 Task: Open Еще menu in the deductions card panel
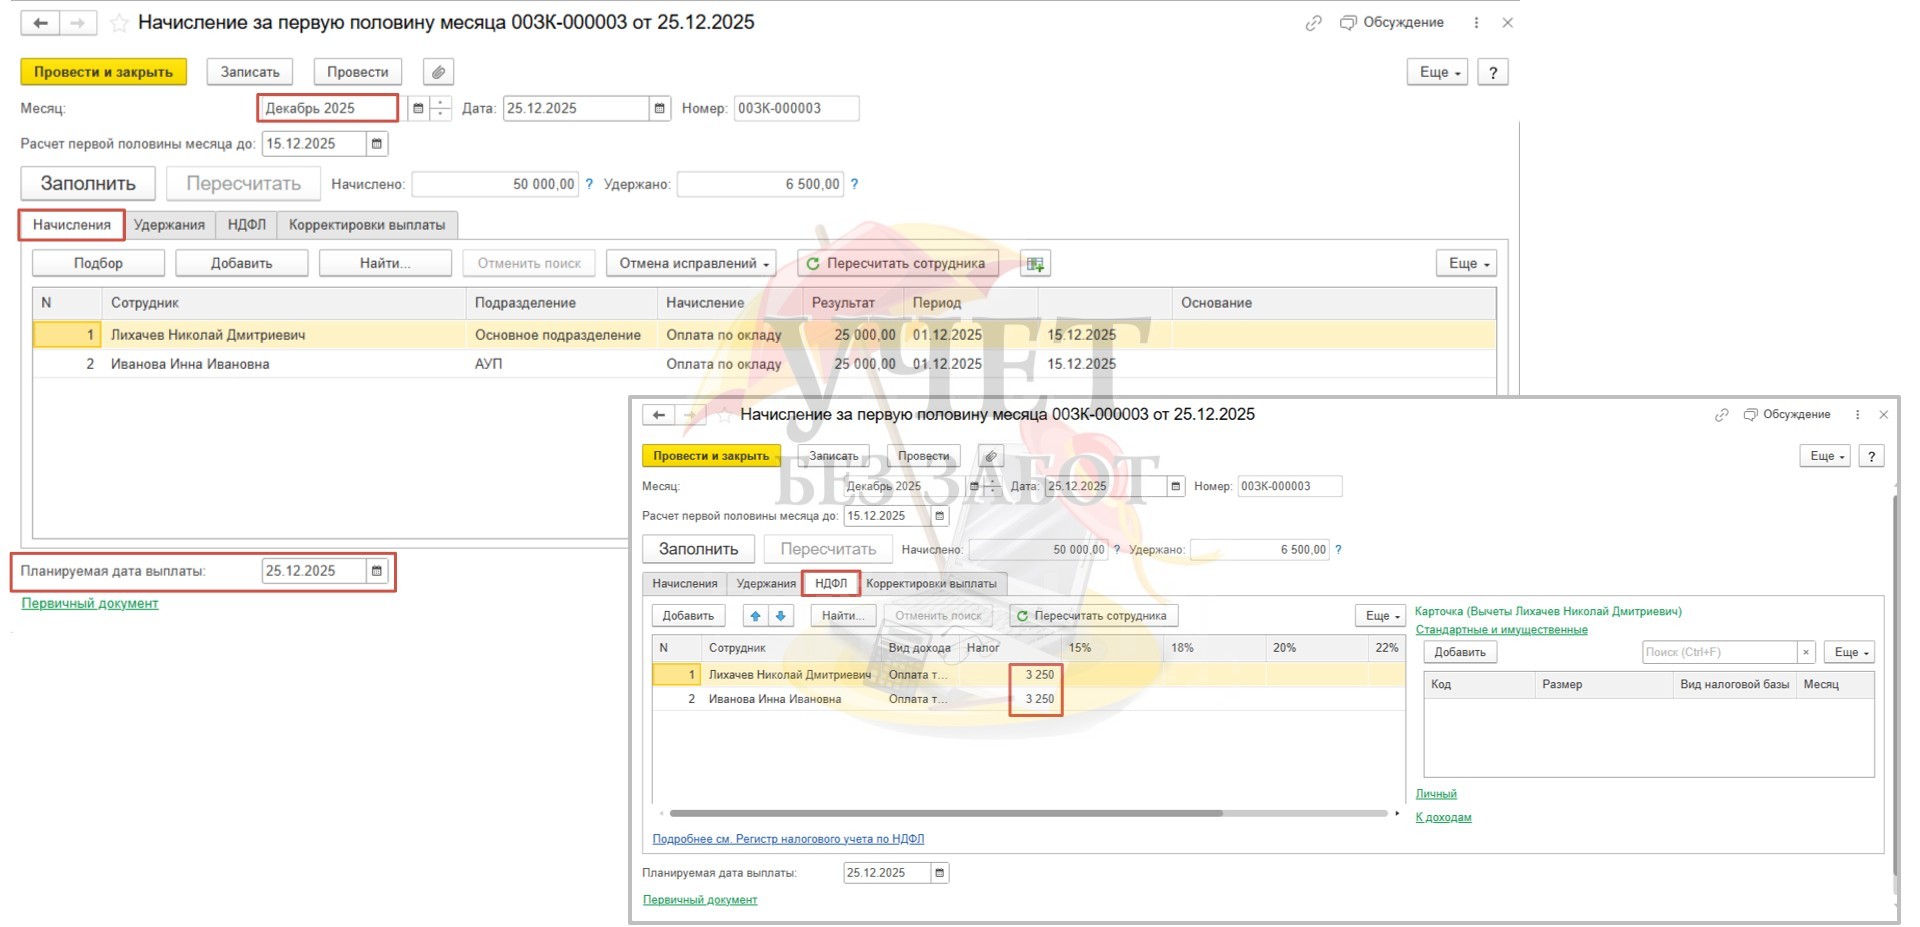[1850, 652]
